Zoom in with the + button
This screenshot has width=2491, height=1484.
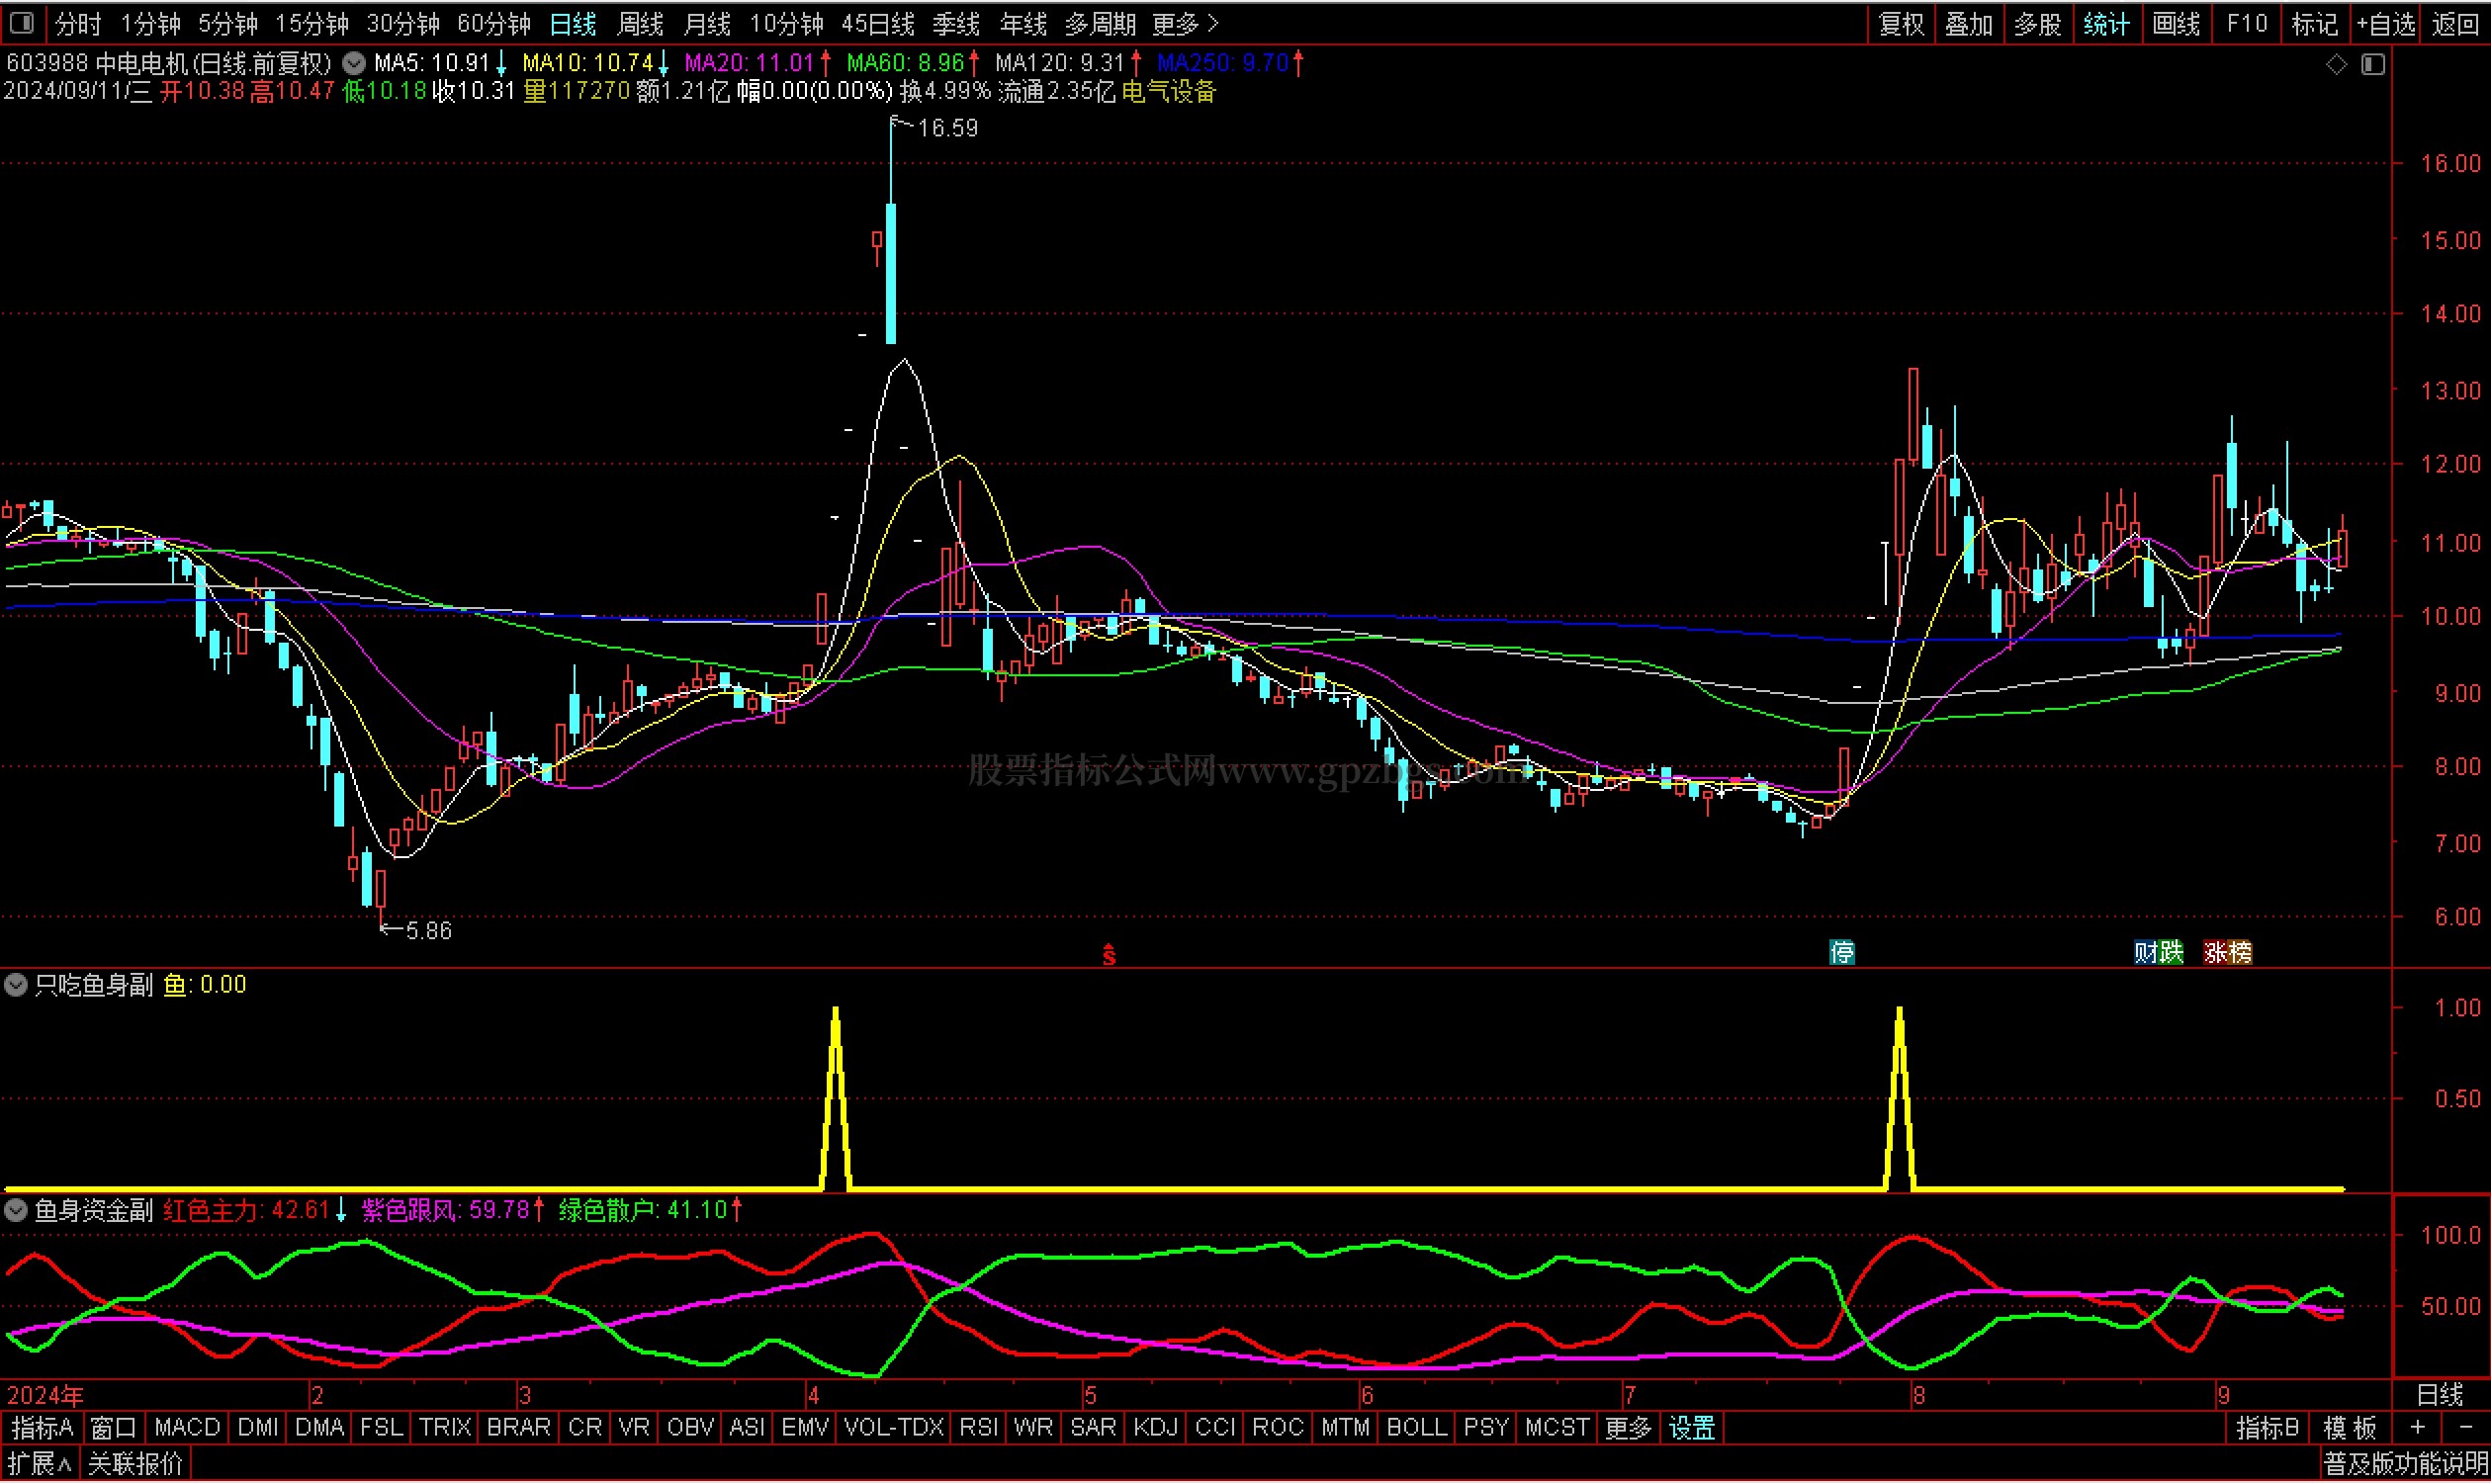pos(2418,1430)
